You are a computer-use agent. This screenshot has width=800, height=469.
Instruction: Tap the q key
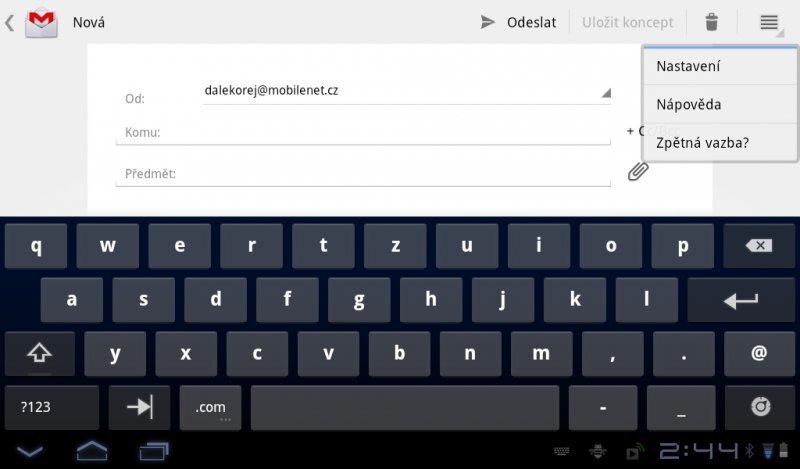pyautogui.click(x=36, y=246)
